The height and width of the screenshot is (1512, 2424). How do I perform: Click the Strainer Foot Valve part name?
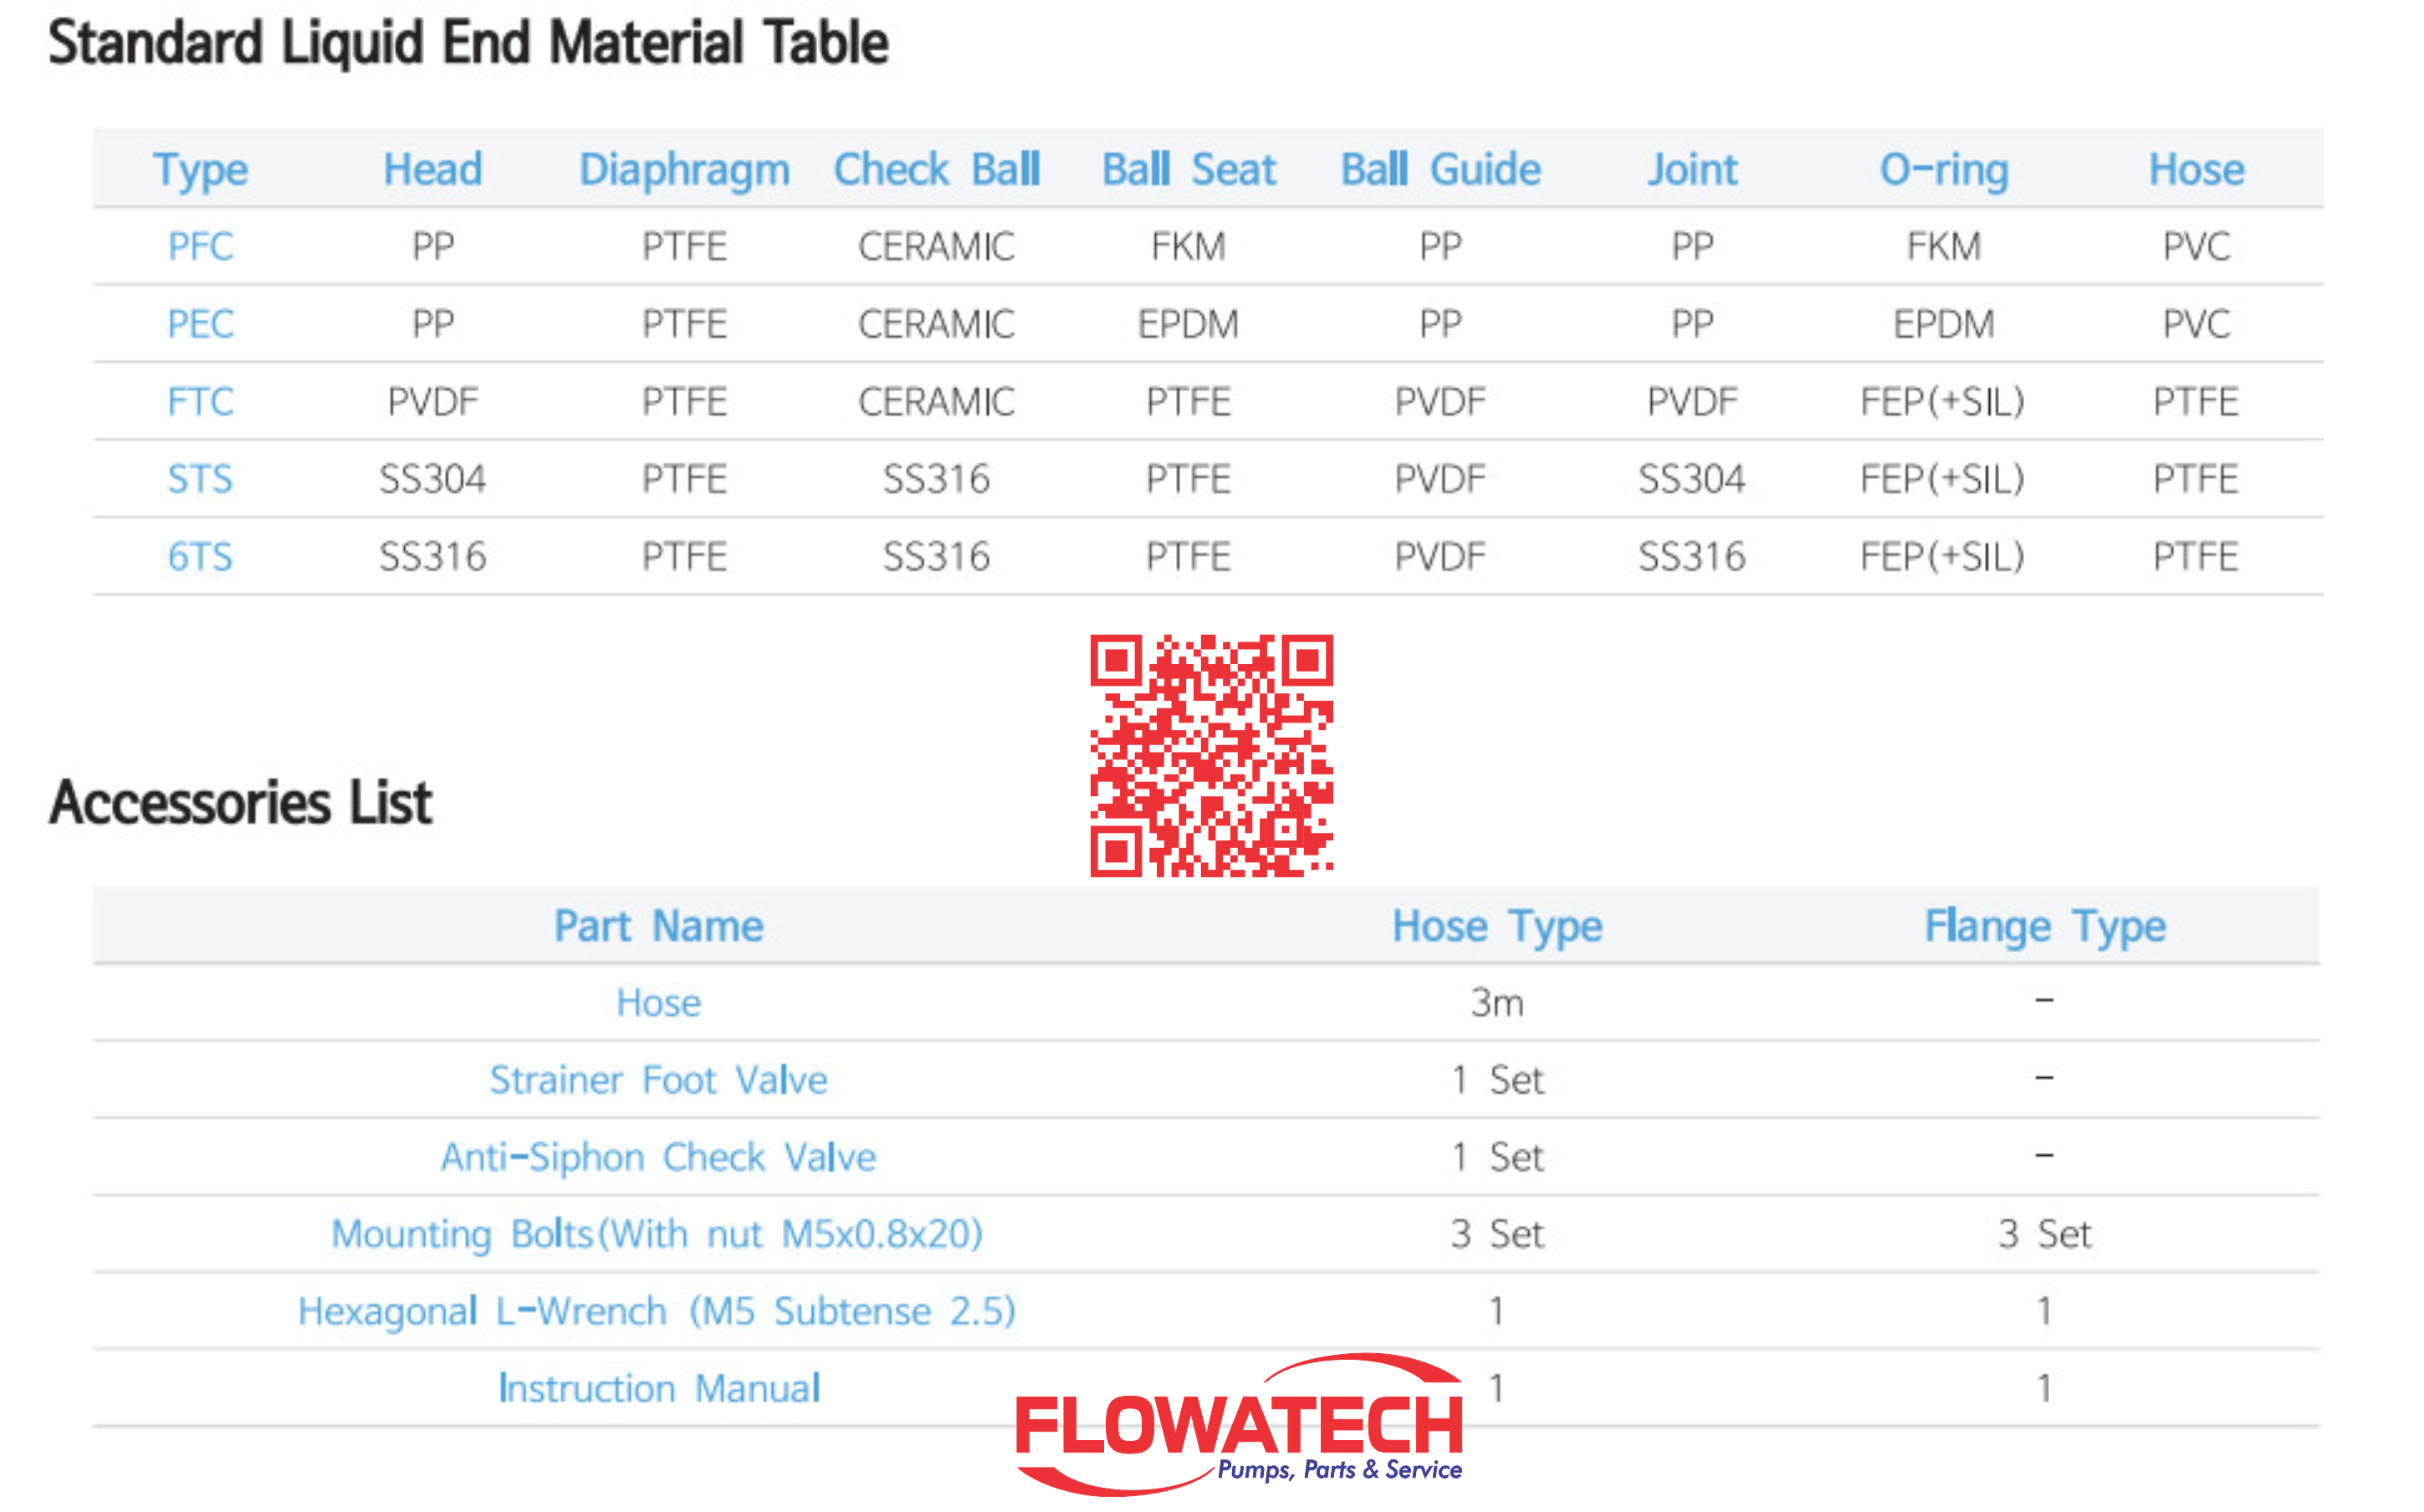(659, 1080)
